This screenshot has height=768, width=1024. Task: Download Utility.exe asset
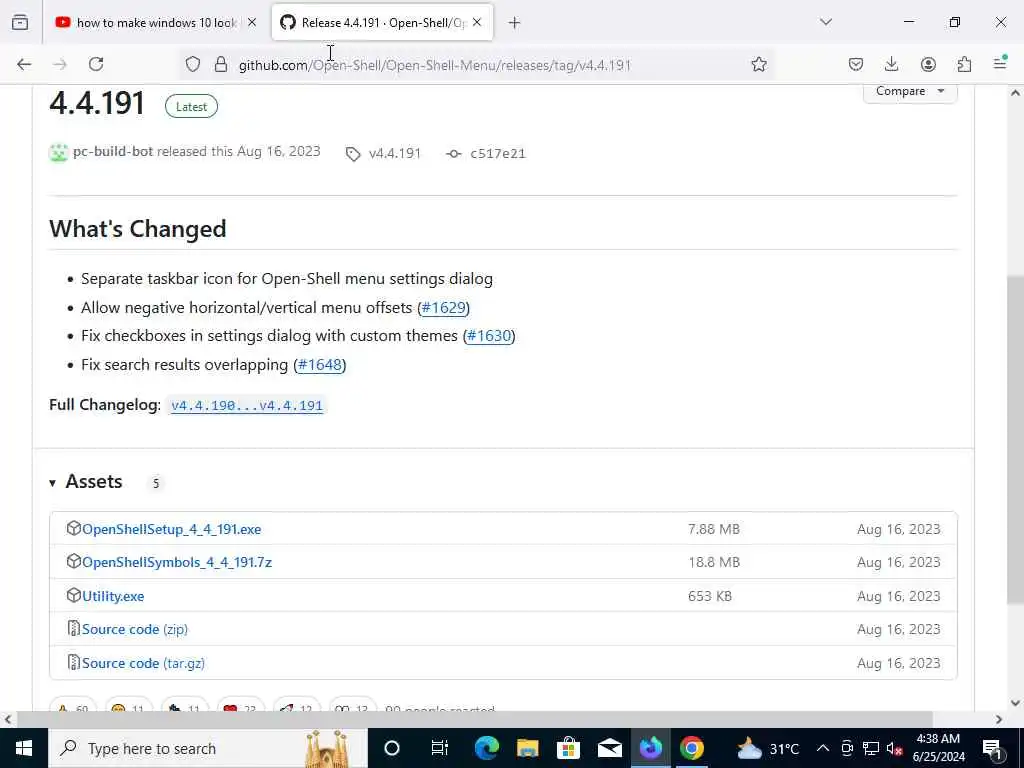(113, 596)
